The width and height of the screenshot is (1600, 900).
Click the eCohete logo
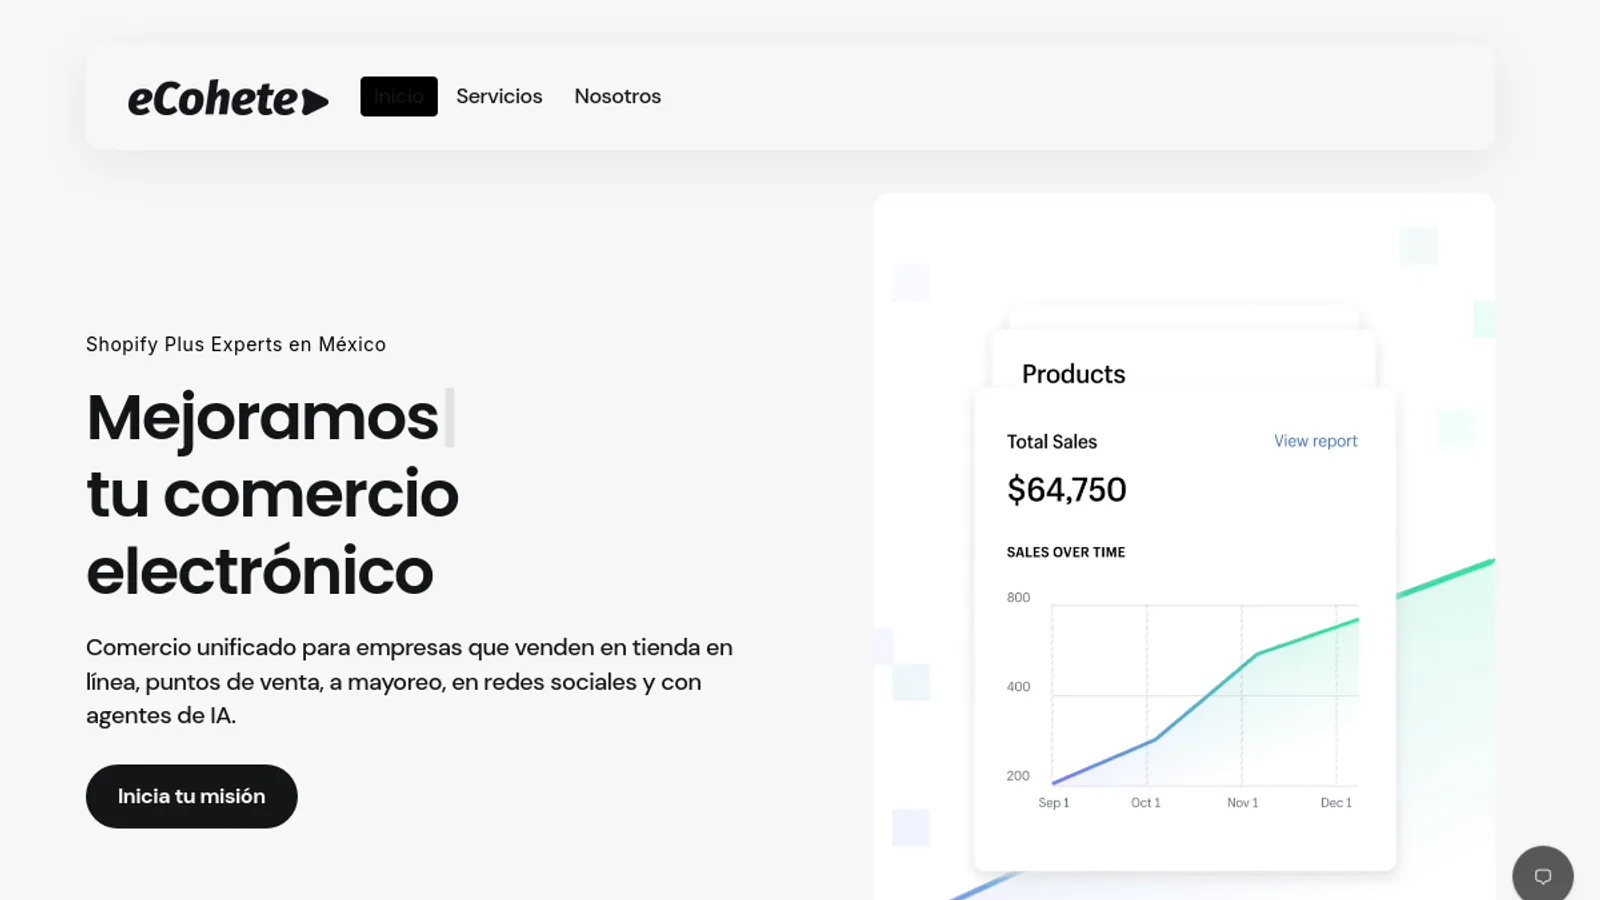(228, 98)
